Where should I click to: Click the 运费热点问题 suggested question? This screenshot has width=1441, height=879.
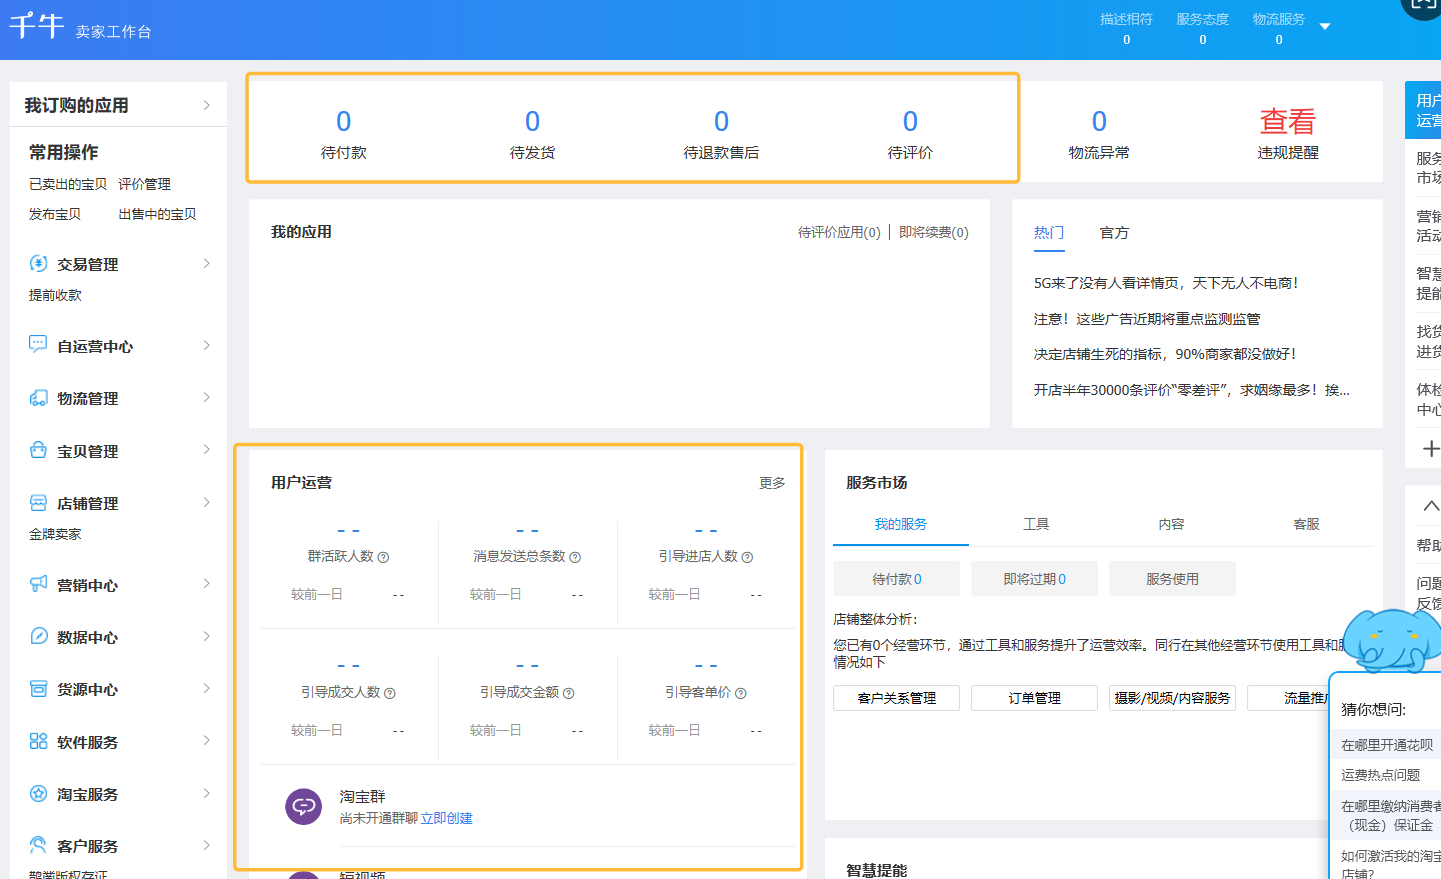1381,775
